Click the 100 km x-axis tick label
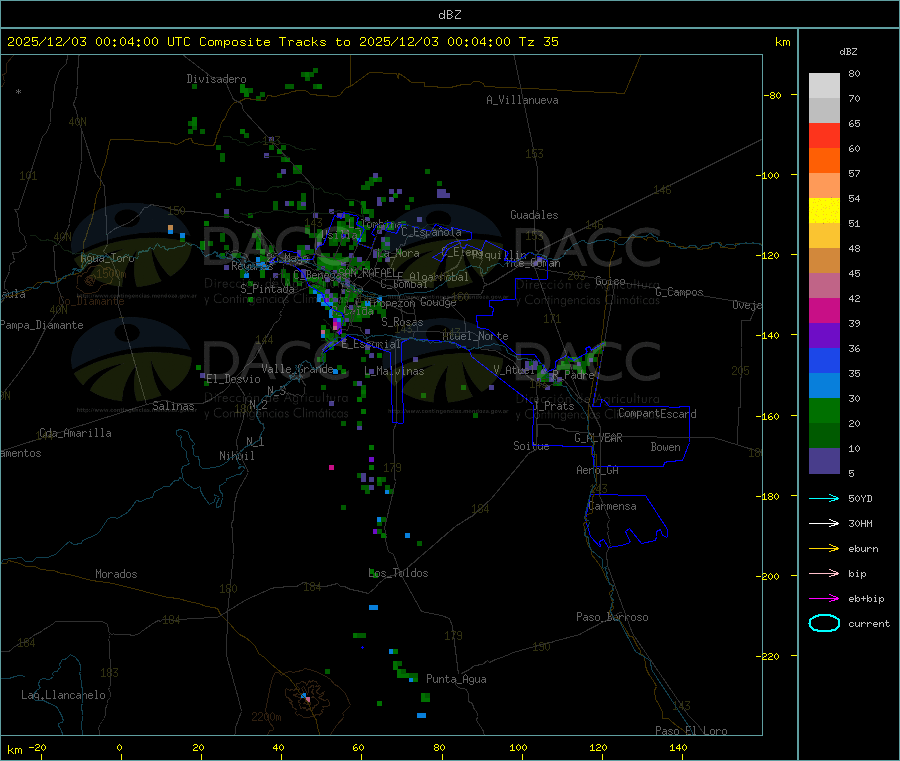 (x=518, y=747)
